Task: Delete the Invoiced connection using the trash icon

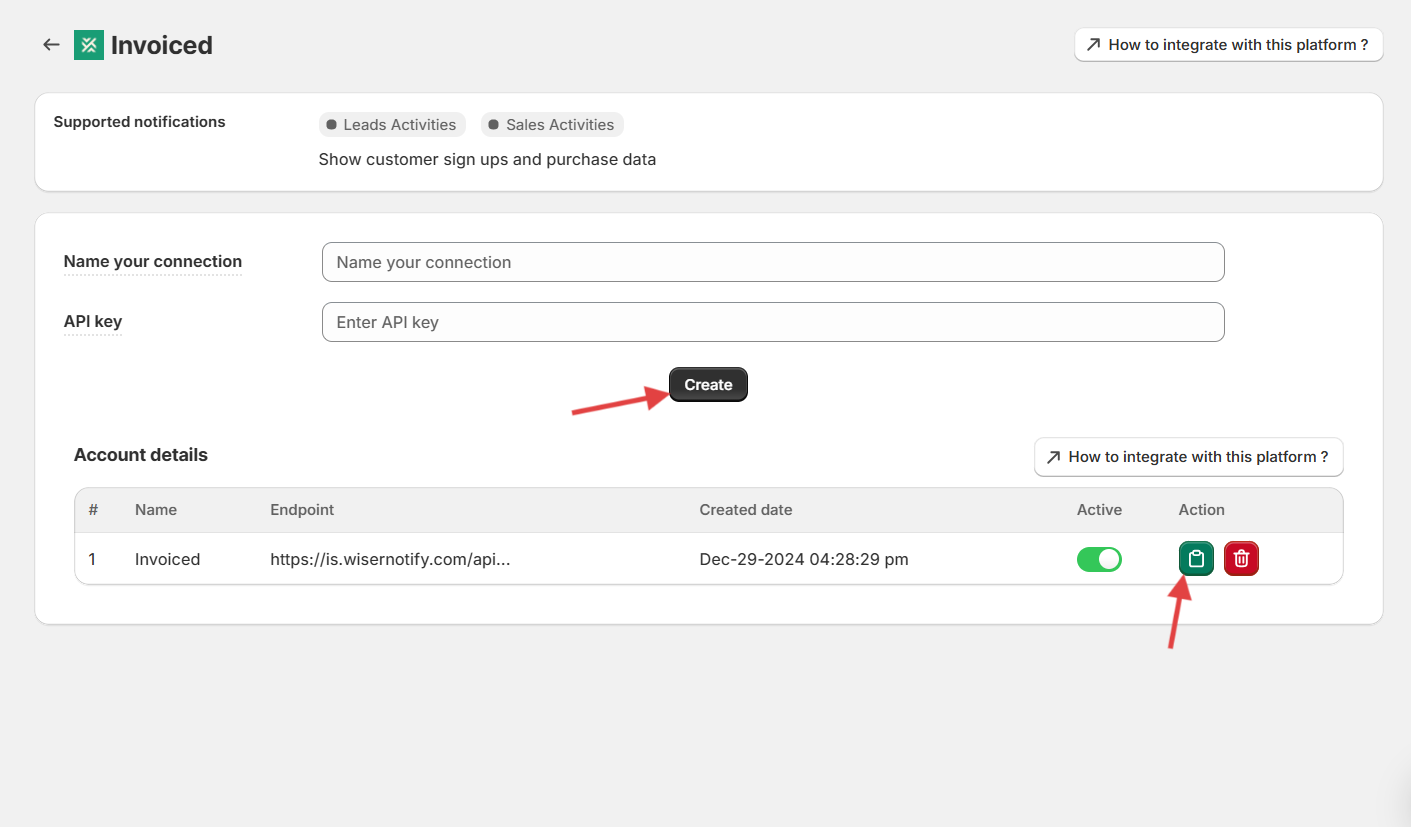Action: 1241,559
